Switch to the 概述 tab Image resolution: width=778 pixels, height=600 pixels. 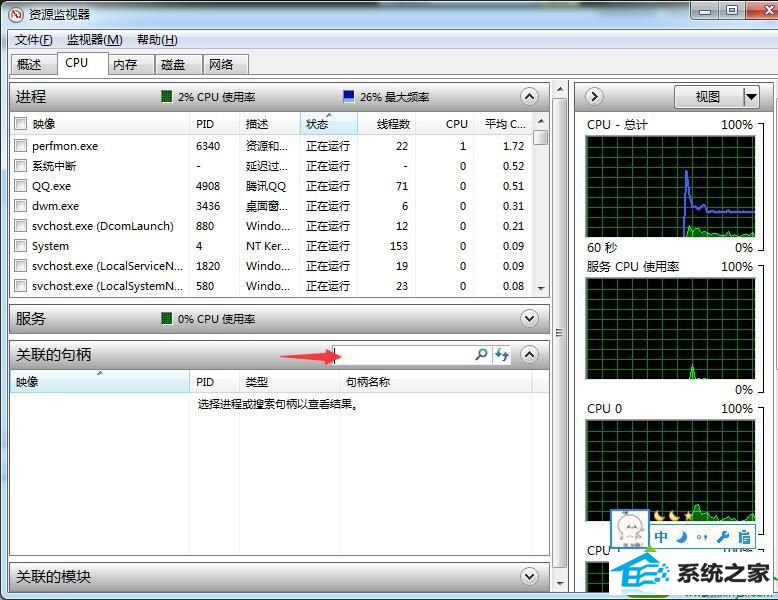click(33, 65)
